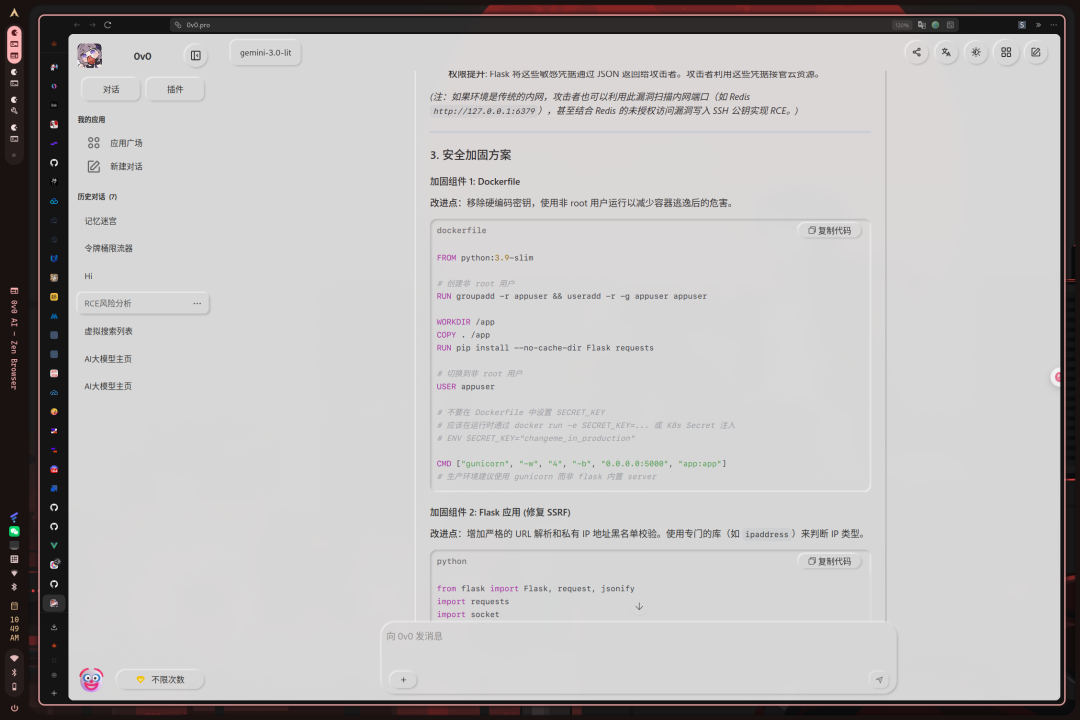Click the green globe extension icon
This screenshot has width=1080, height=720.
pos(935,25)
